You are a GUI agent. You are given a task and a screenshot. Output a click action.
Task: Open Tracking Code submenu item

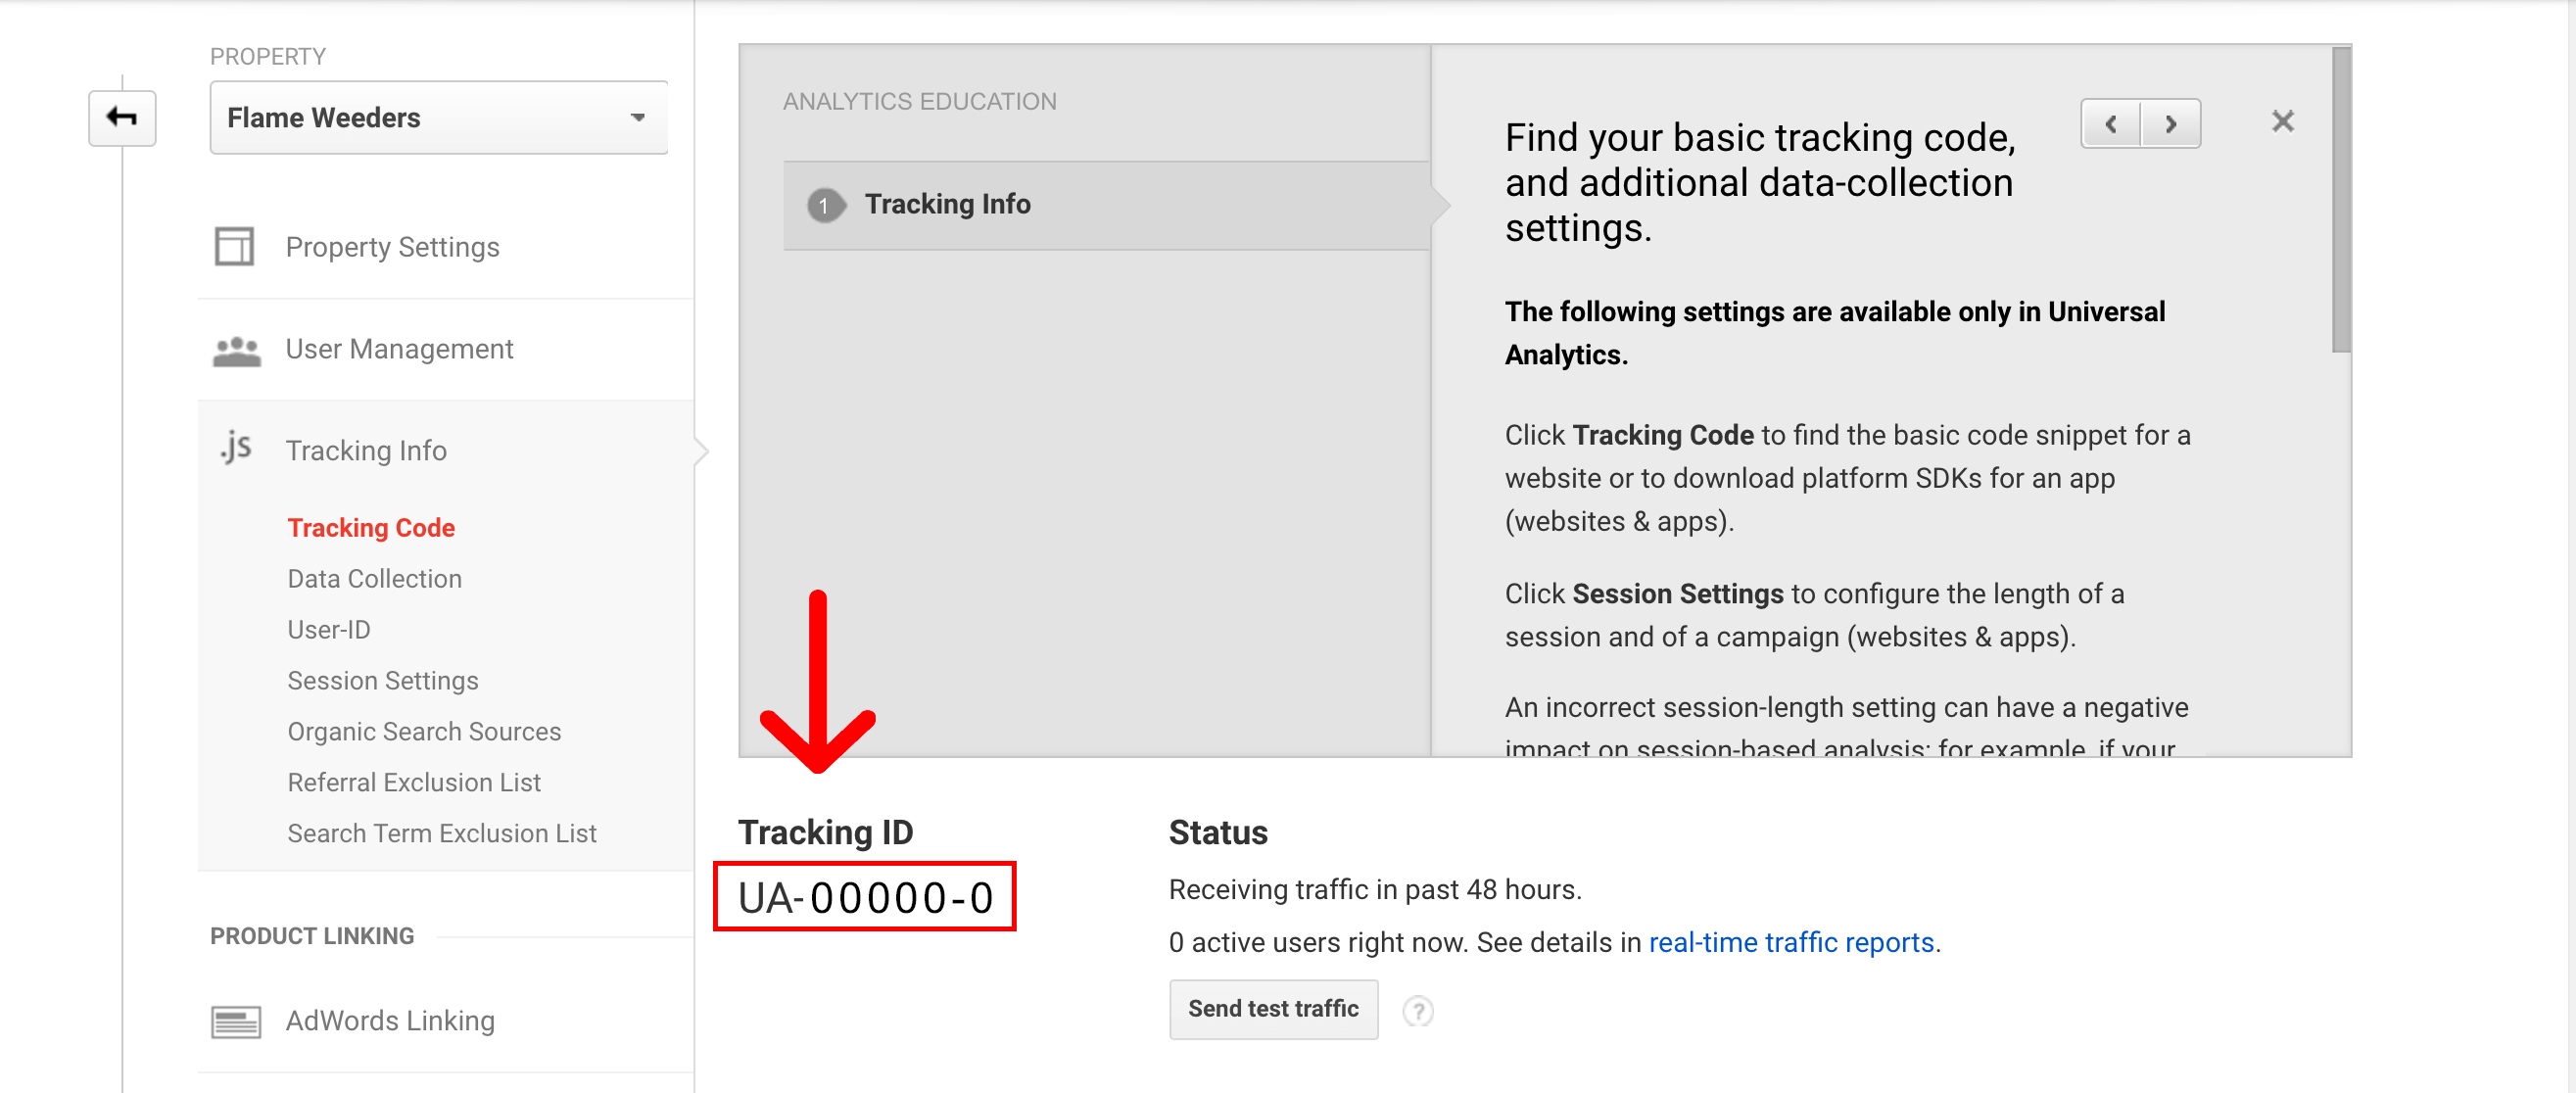[371, 528]
